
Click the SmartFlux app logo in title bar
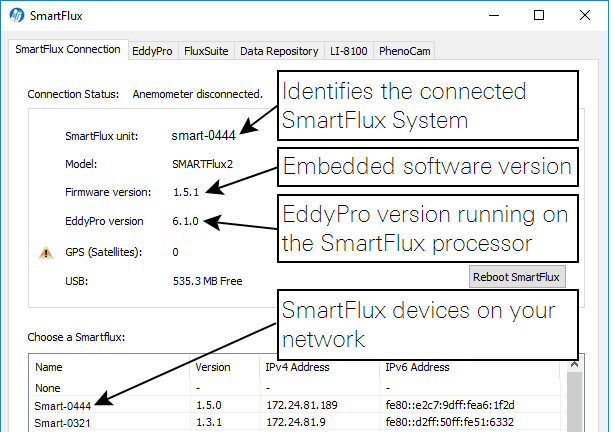pyautogui.click(x=17, y=16)
